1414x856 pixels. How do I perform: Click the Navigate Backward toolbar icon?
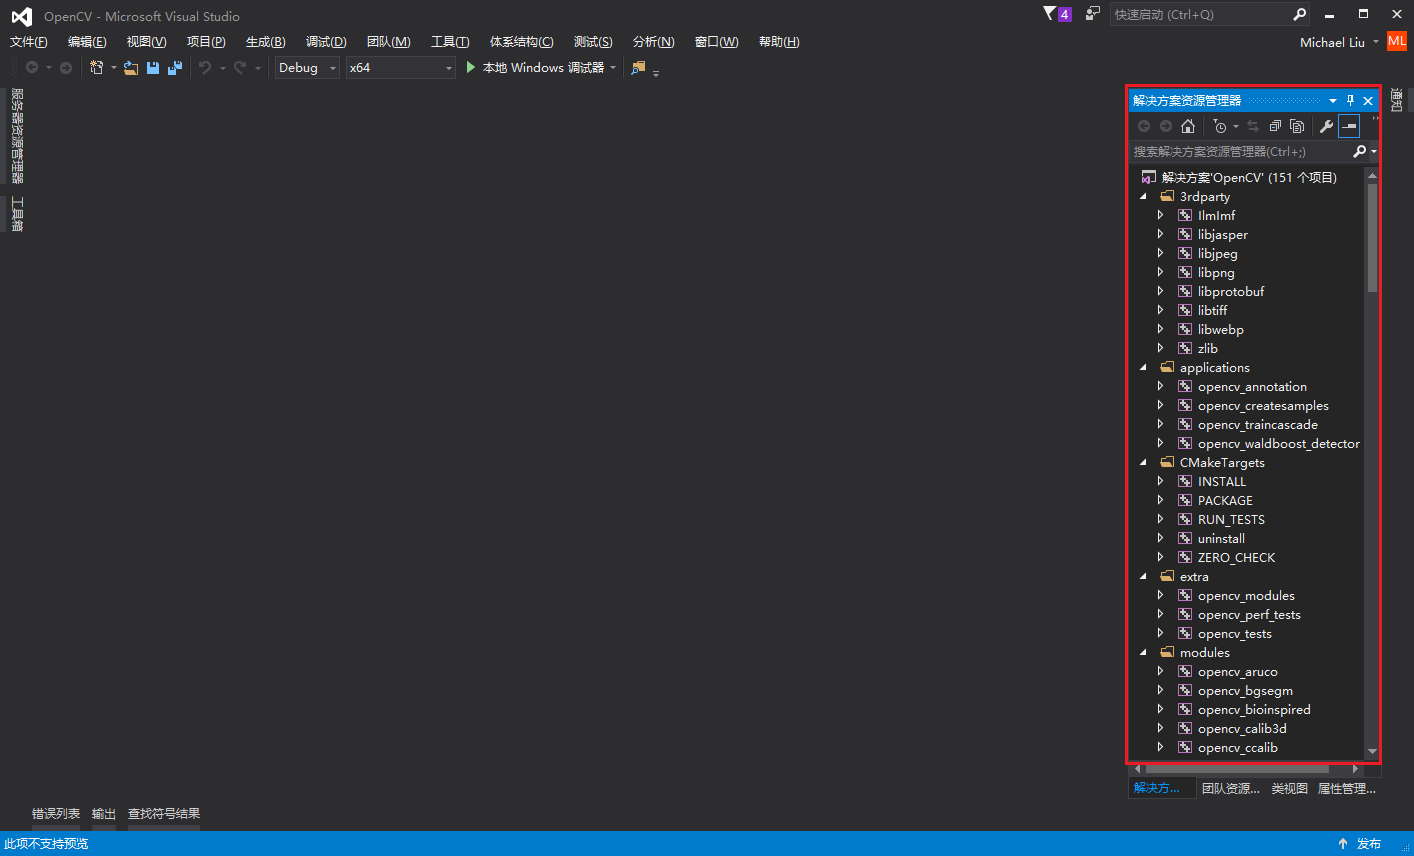[x=32, y=68]
